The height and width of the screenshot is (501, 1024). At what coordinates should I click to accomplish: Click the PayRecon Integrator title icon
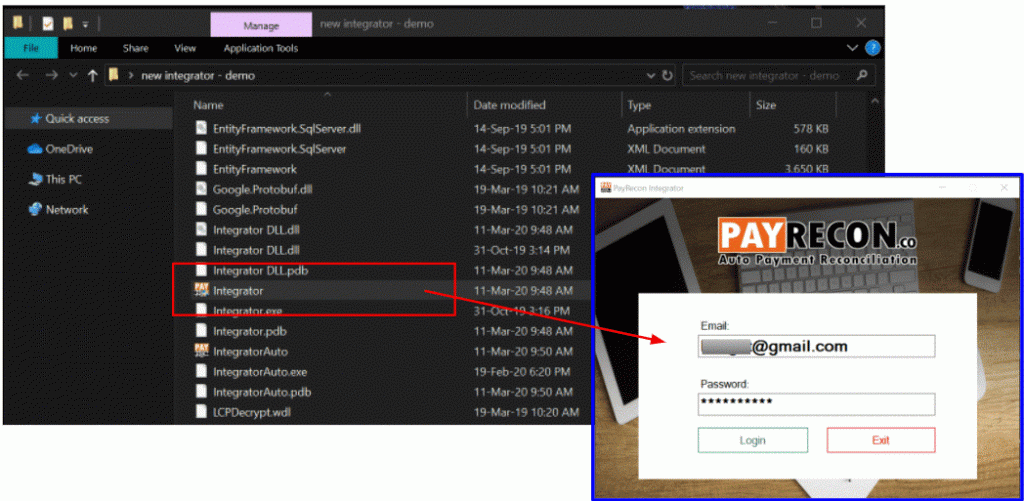(x=605, y=188)
